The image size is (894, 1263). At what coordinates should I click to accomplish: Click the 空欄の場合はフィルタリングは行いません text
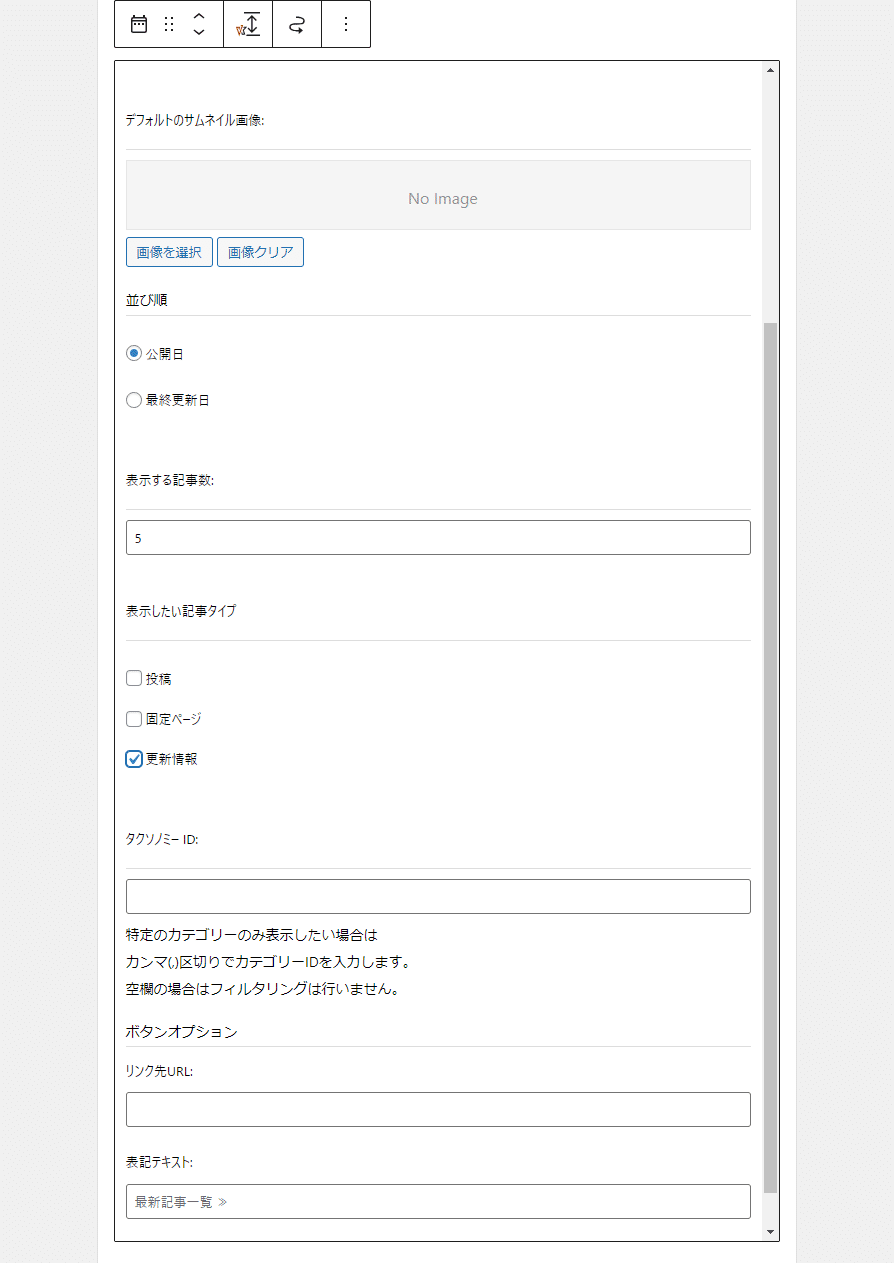tap(263, 990)
